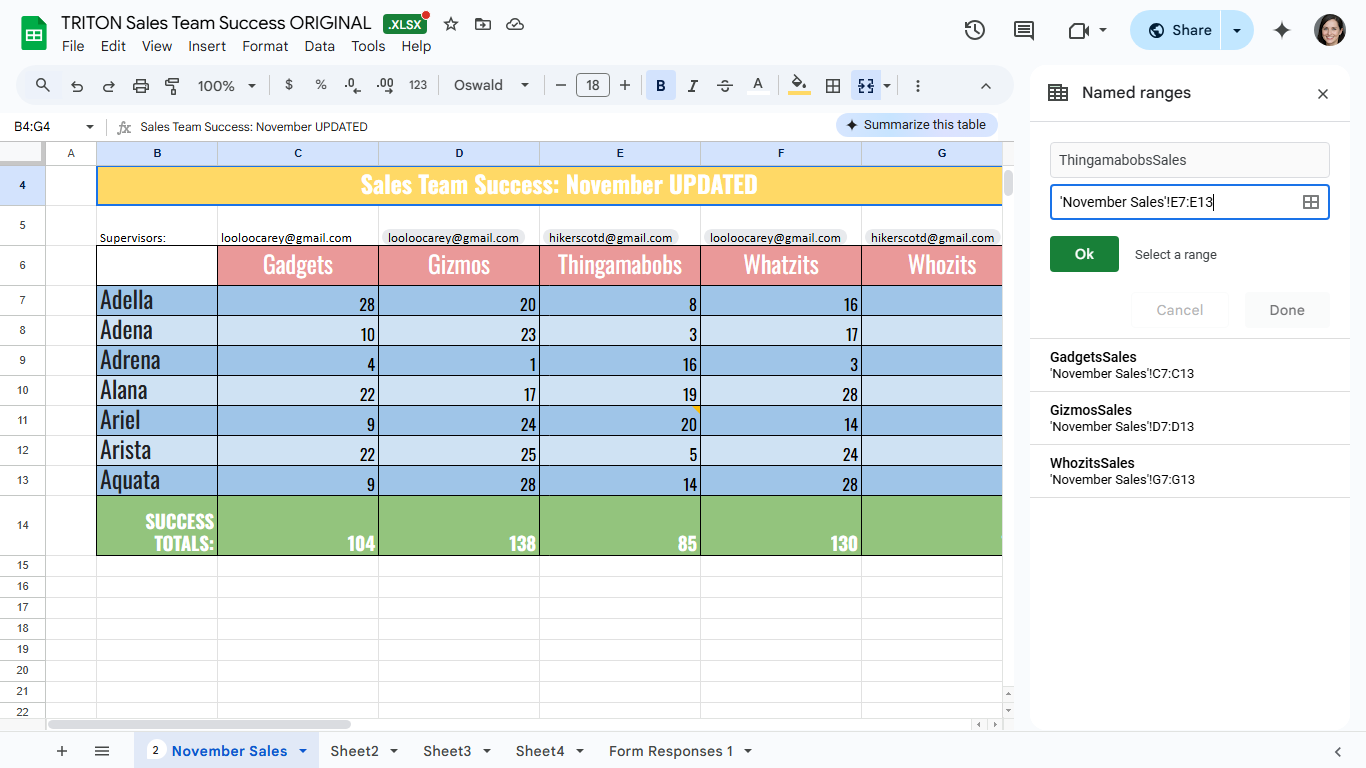1366x768 pixels.
Task: Open the Format menu
Action: coord(265,46)
